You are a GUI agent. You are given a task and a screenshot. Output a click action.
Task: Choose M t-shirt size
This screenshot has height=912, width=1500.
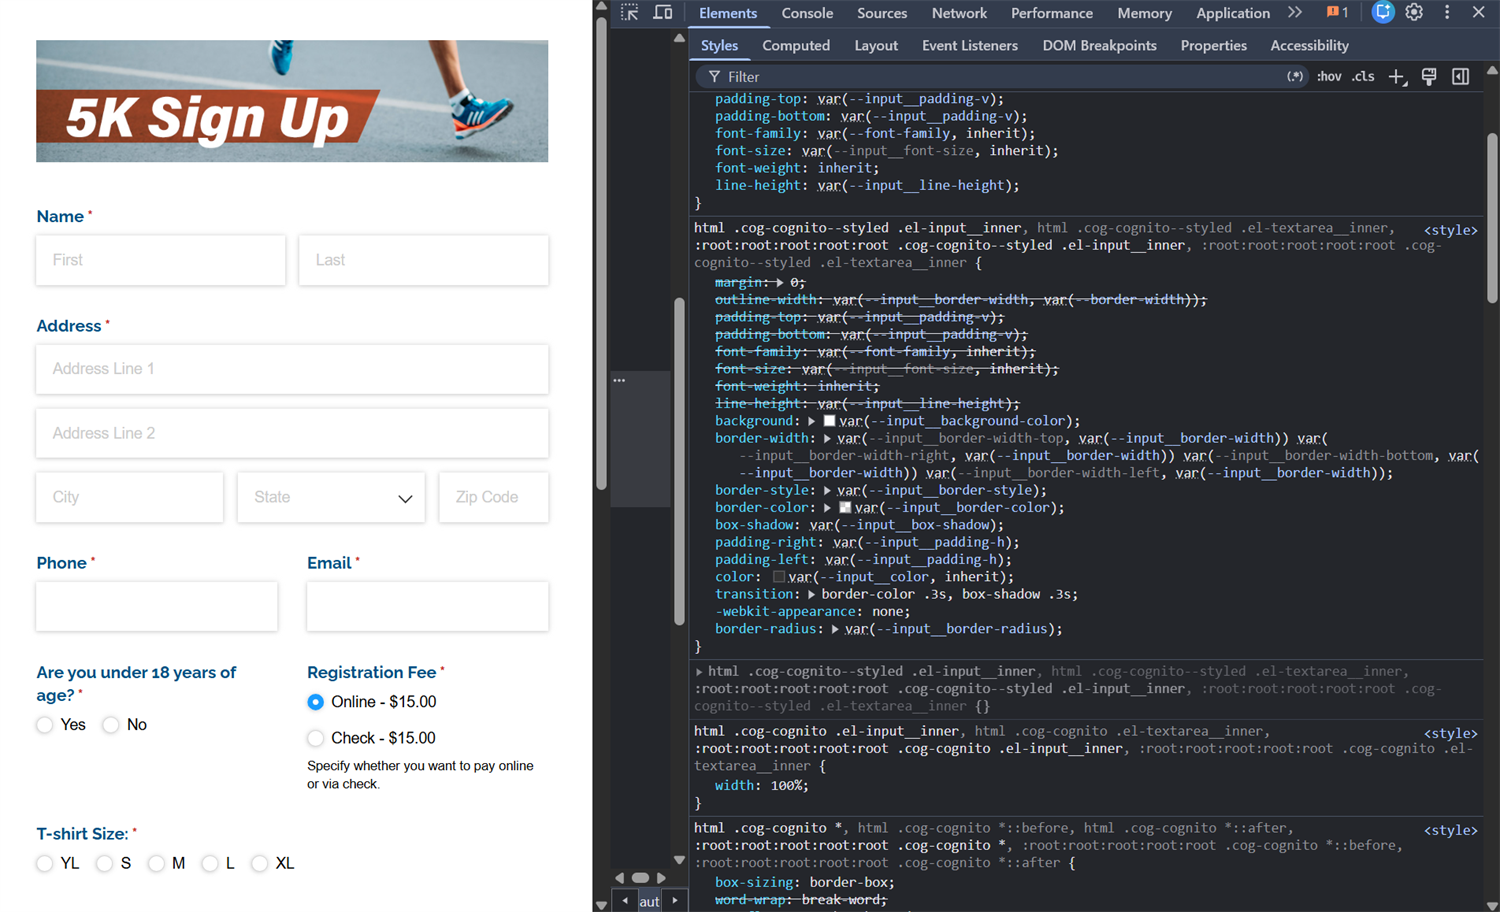[x=156, y=863]
